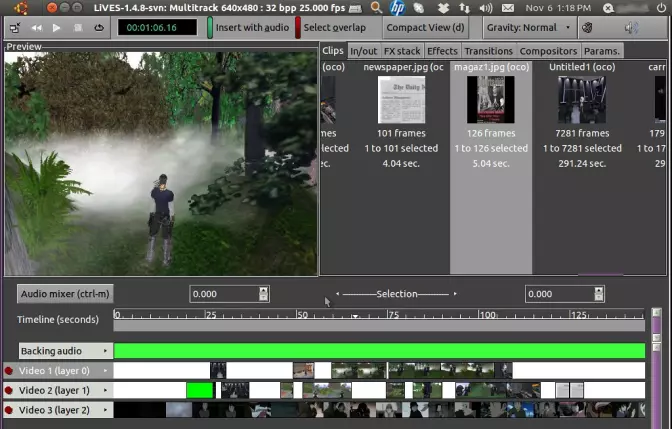Click the selection end value field
Screen dimensions: 672x429
560,294
